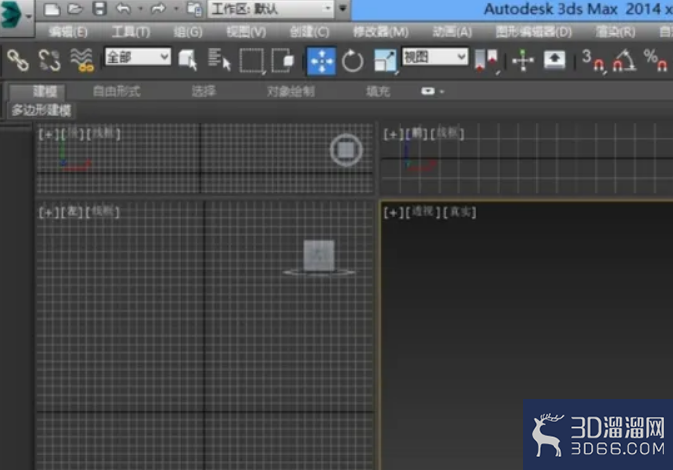The height and width of the screenshot is (470, 673).
Task: Open the 渲染(R) menu
Action: point(615,32)
